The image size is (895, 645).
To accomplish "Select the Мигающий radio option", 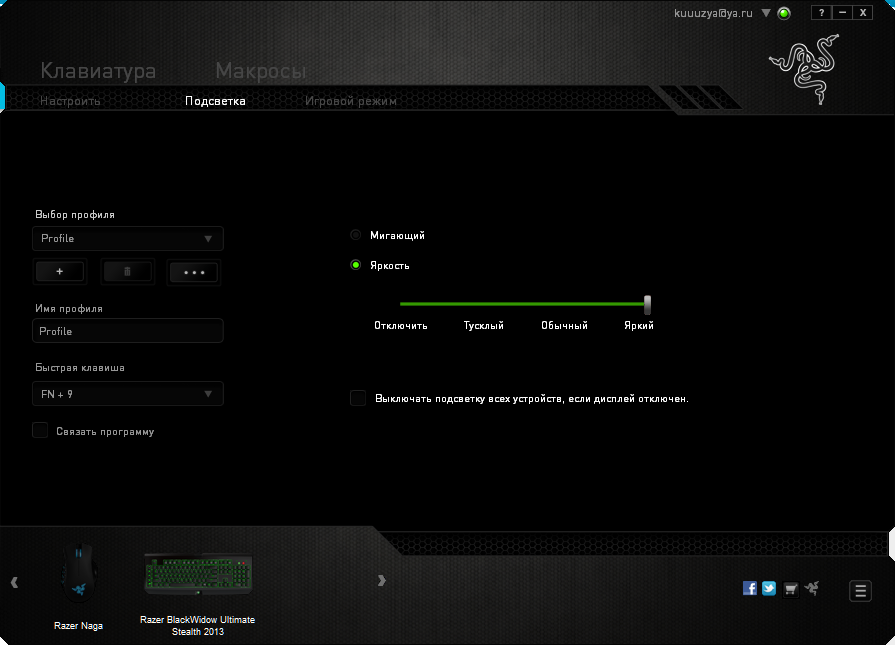I will (x=356, y=235).
